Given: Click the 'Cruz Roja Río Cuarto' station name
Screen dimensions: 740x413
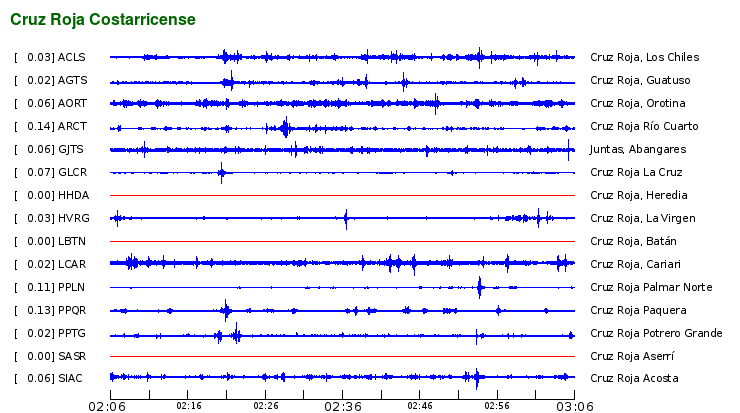Looking at the screenshot, I should pyautogui.click(x=644, y=126).
